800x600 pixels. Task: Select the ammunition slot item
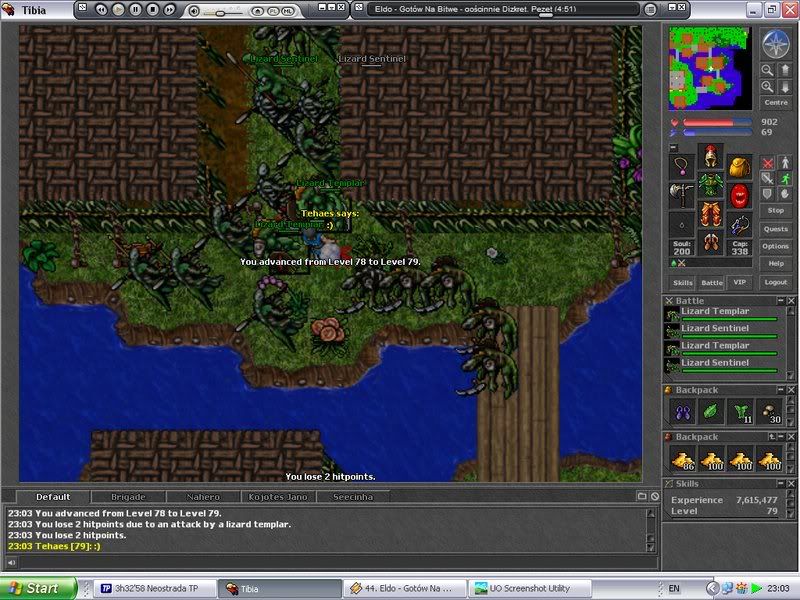coord(739,224)
